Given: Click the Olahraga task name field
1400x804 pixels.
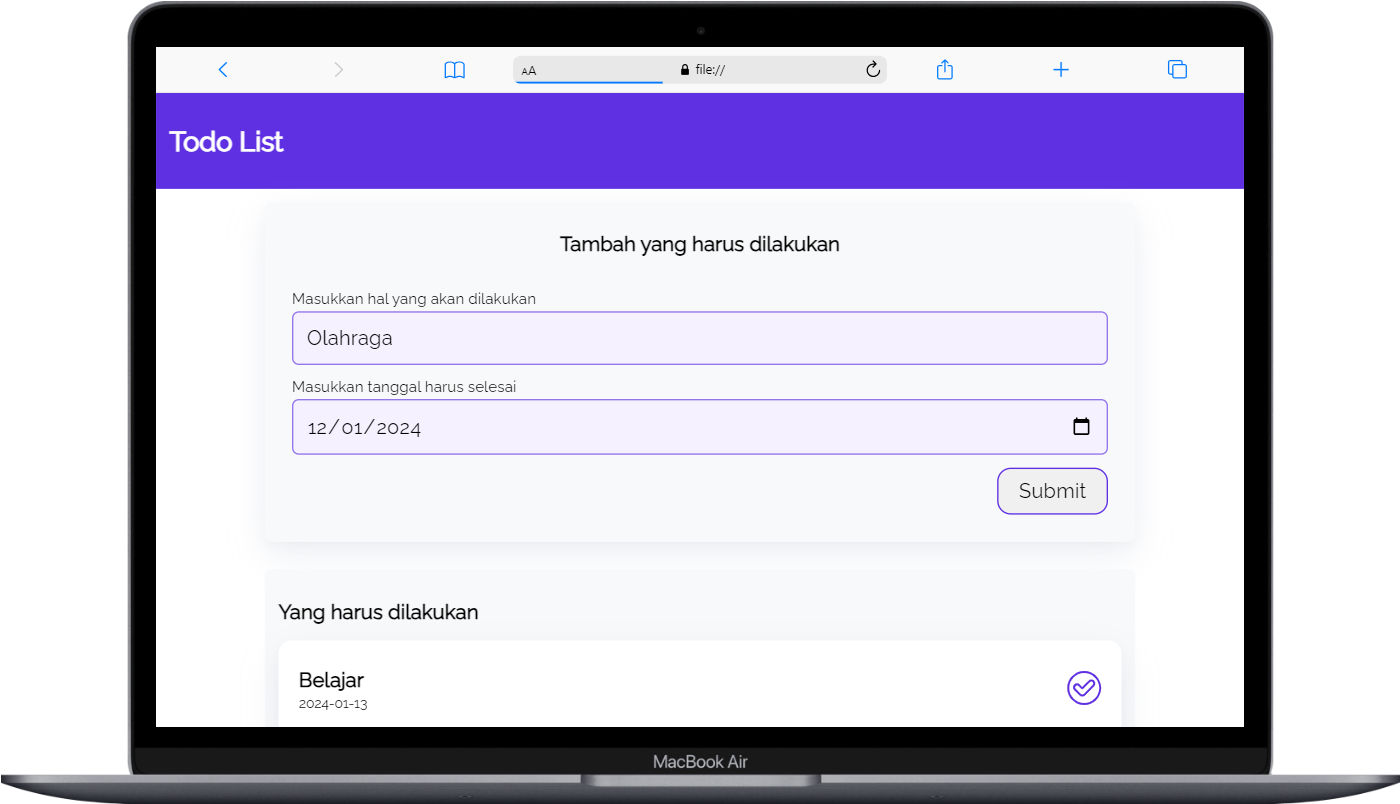Looking at the screenshot, I should point(700,338).
